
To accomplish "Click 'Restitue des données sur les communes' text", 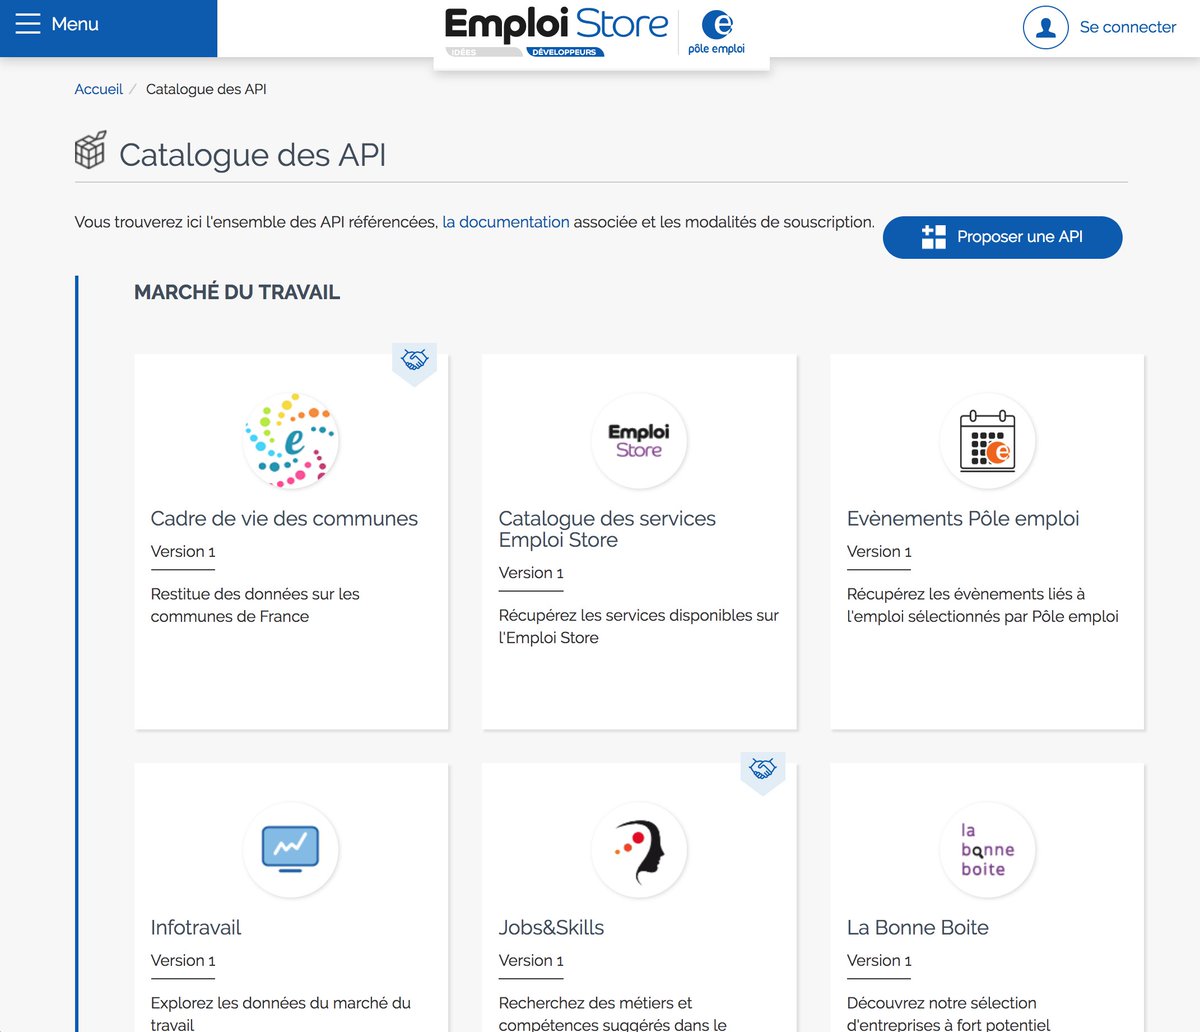I will pos(255,605).
